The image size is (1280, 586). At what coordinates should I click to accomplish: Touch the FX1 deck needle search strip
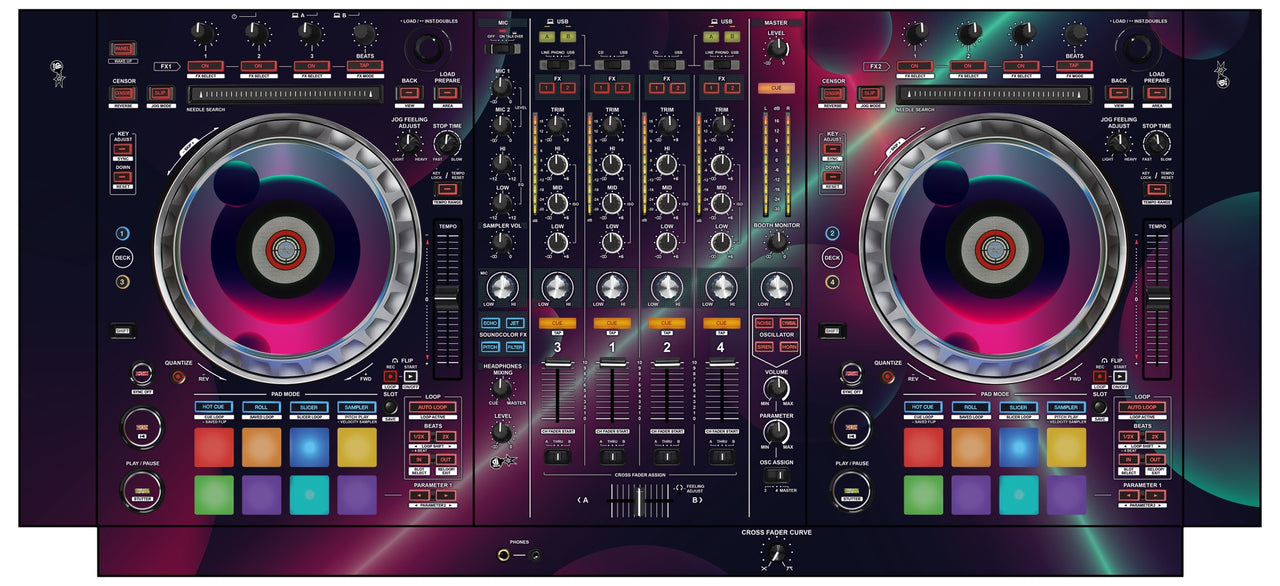[x=285, y=93]
